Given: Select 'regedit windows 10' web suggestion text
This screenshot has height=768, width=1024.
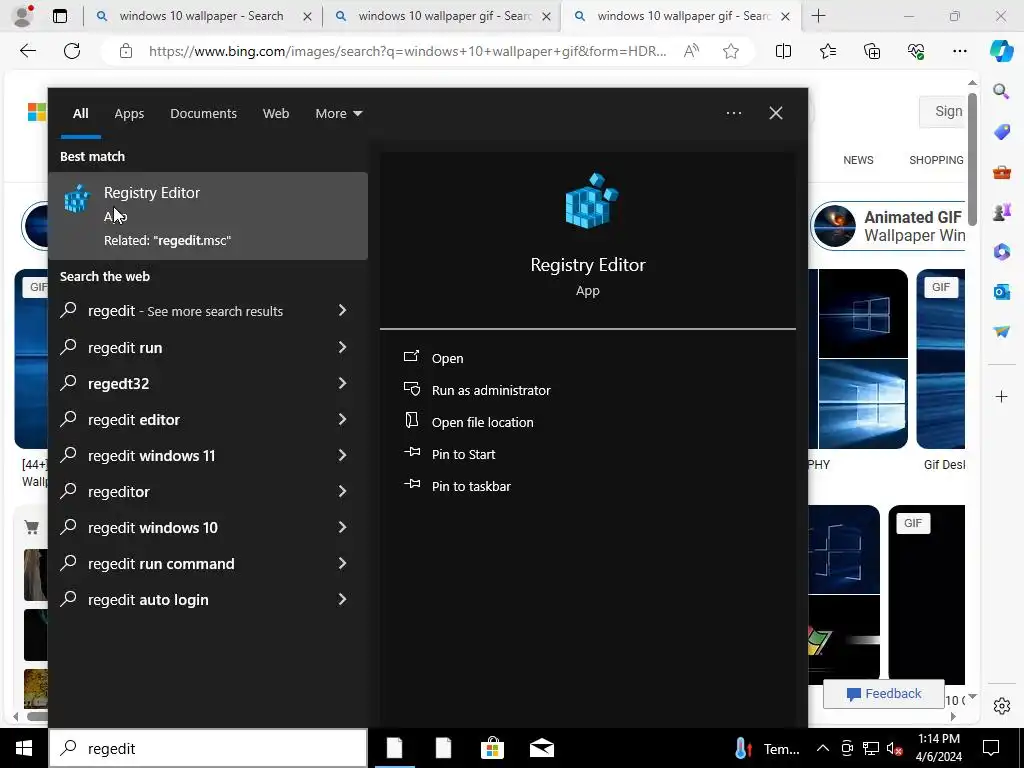Looking at the screenshot, I should [x=153, y=527].
